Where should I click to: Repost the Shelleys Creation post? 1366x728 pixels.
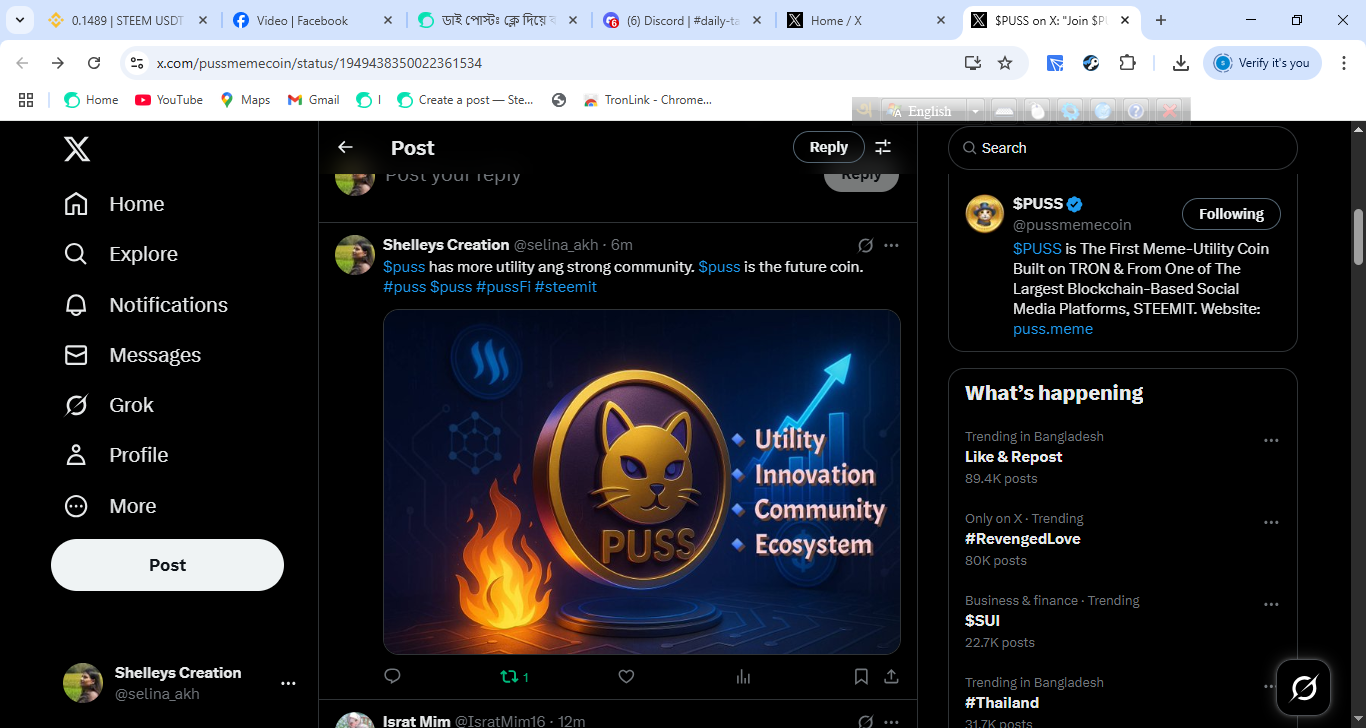[514, 676]
